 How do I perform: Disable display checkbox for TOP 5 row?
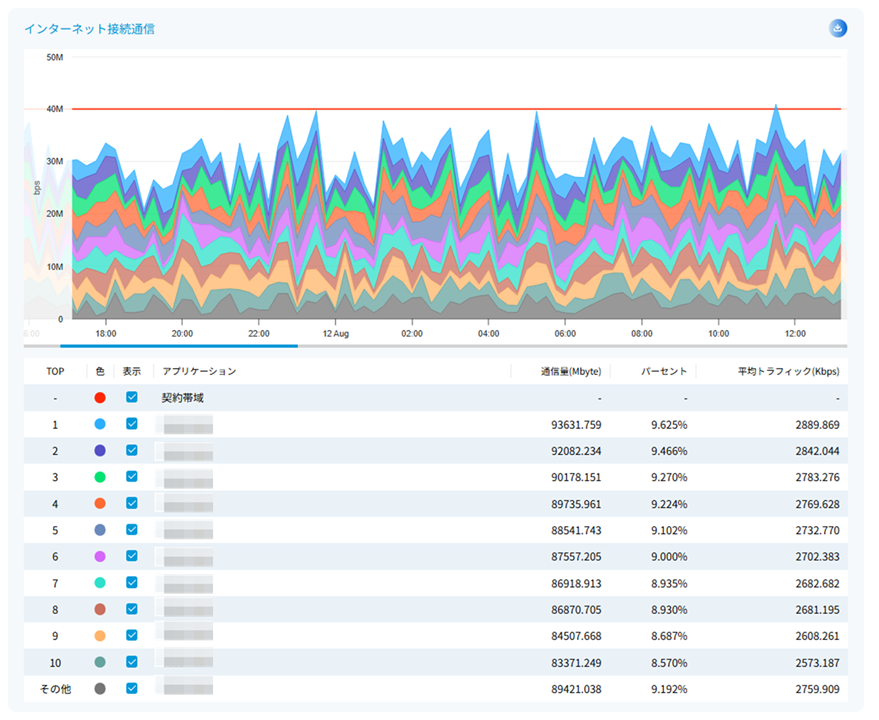(x=131, y=530)
